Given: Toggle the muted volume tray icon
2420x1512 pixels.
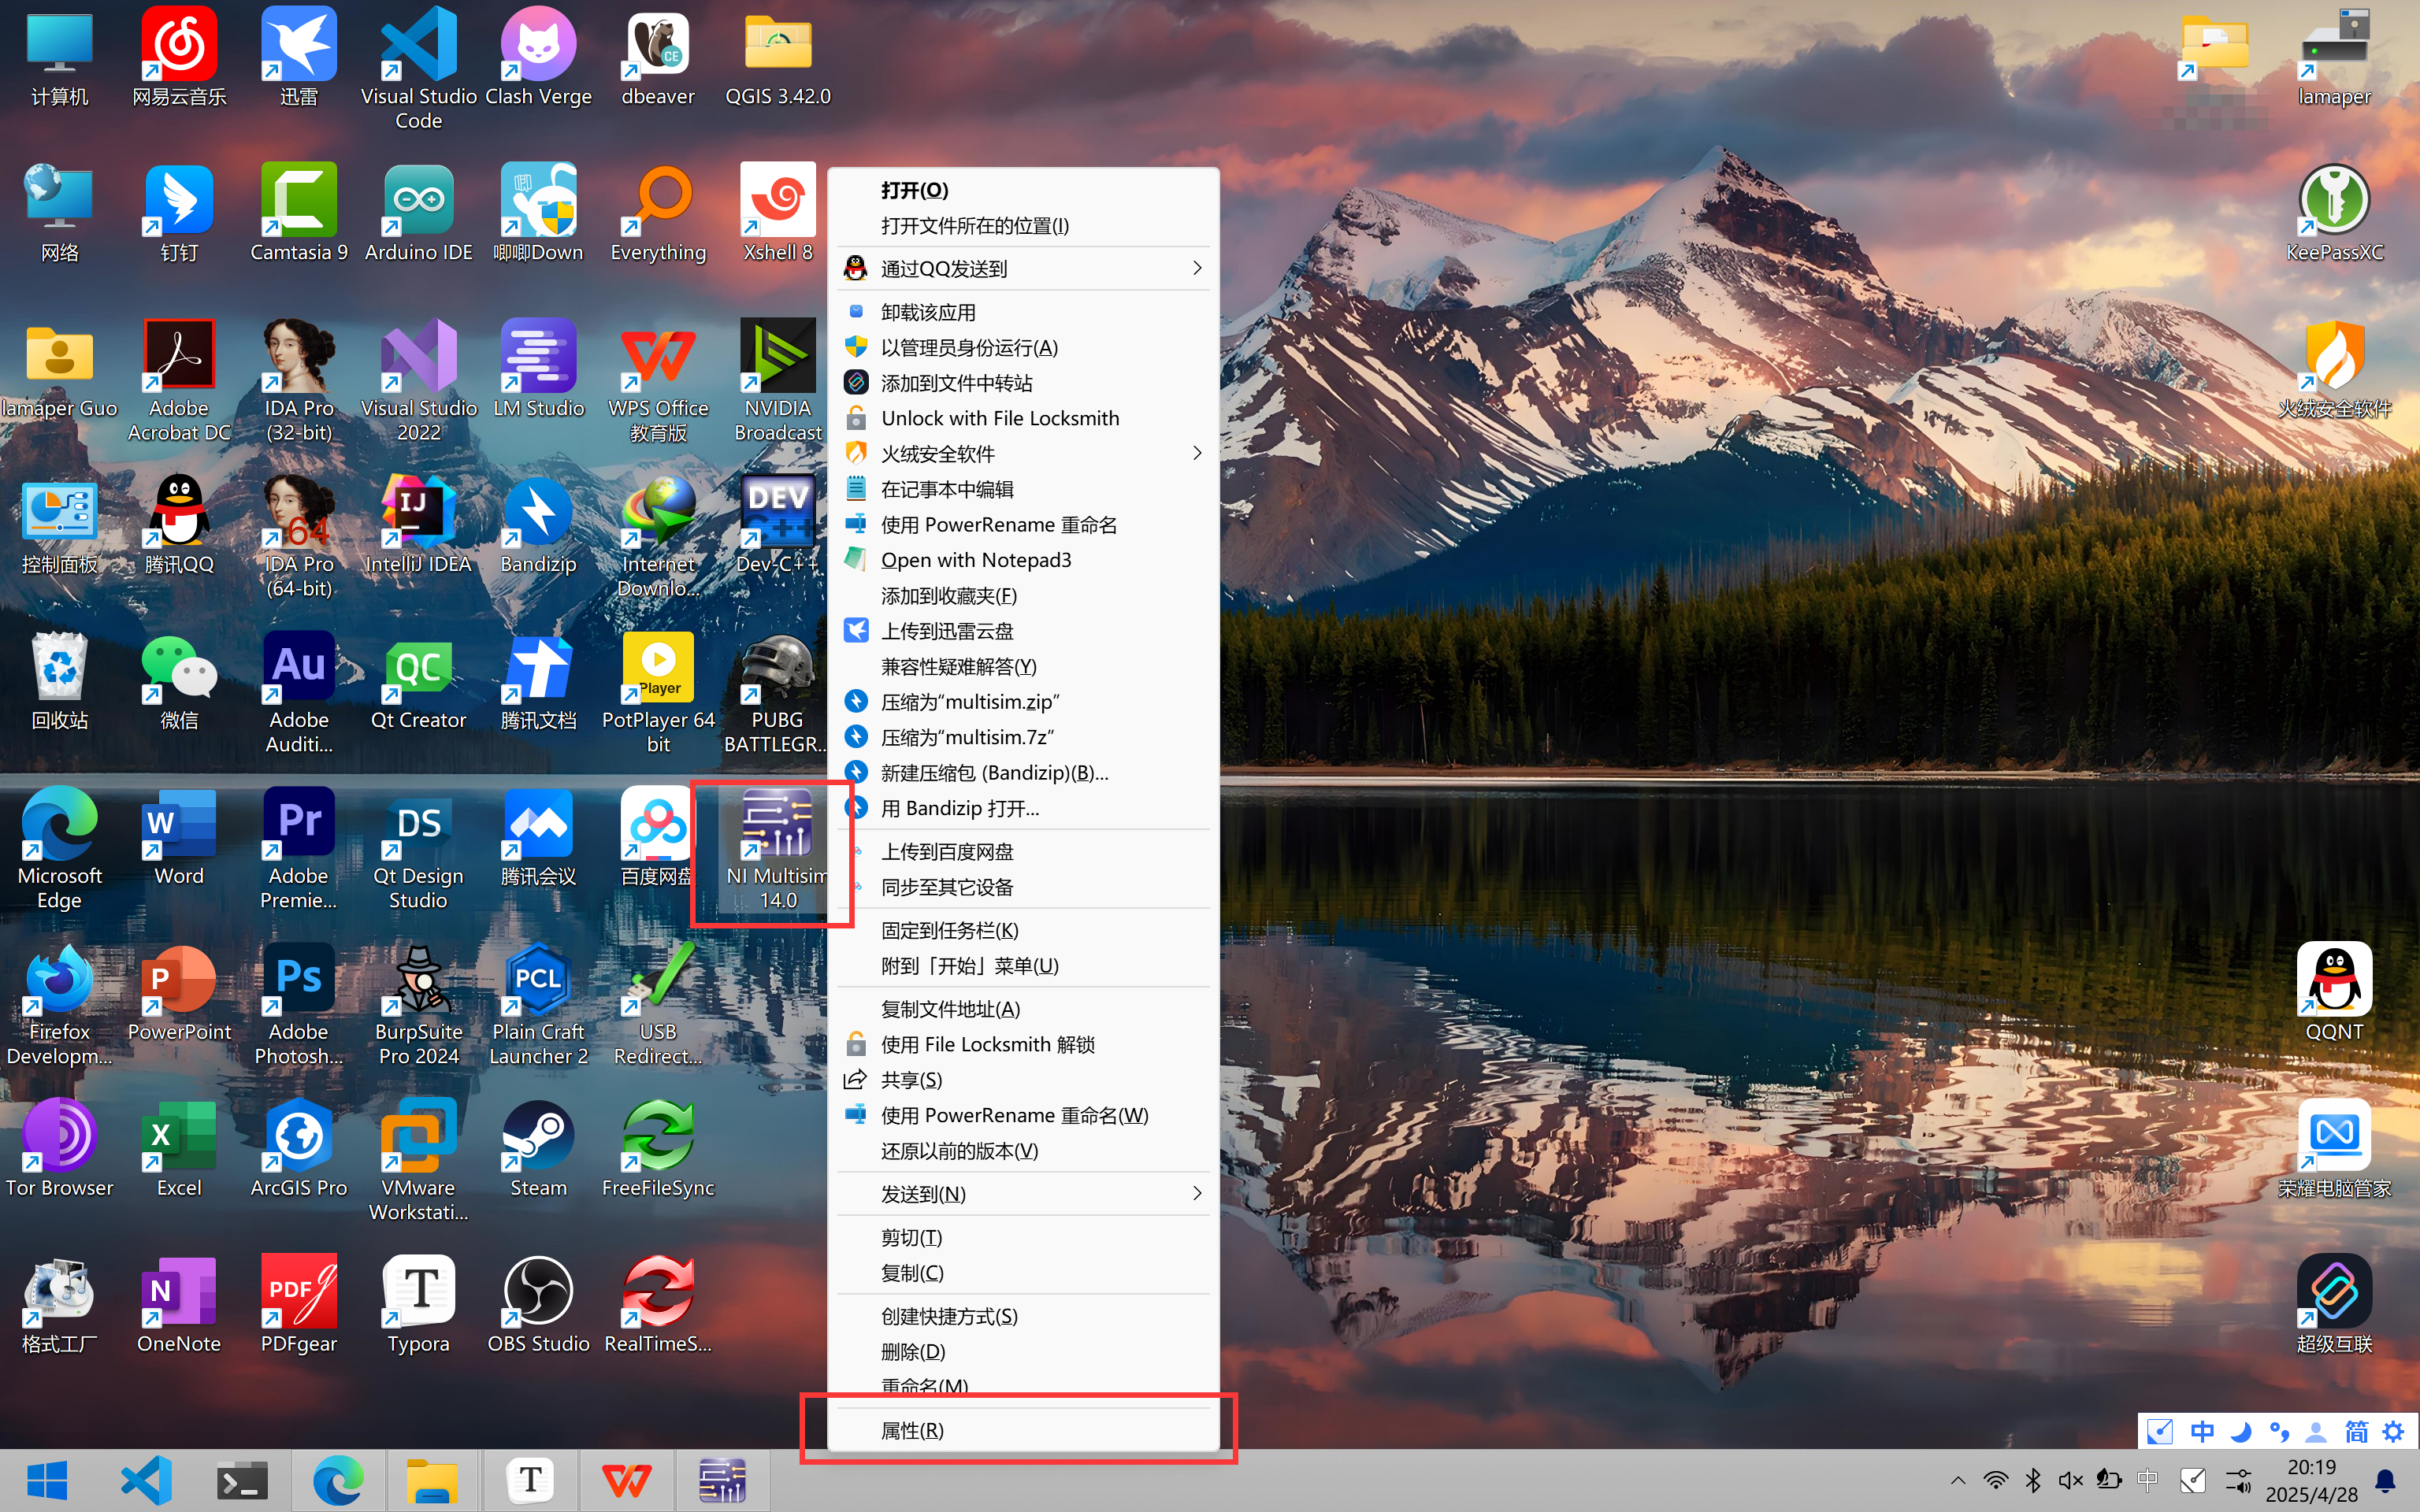Looking at the screenshot, I should pos(2071,1481).
